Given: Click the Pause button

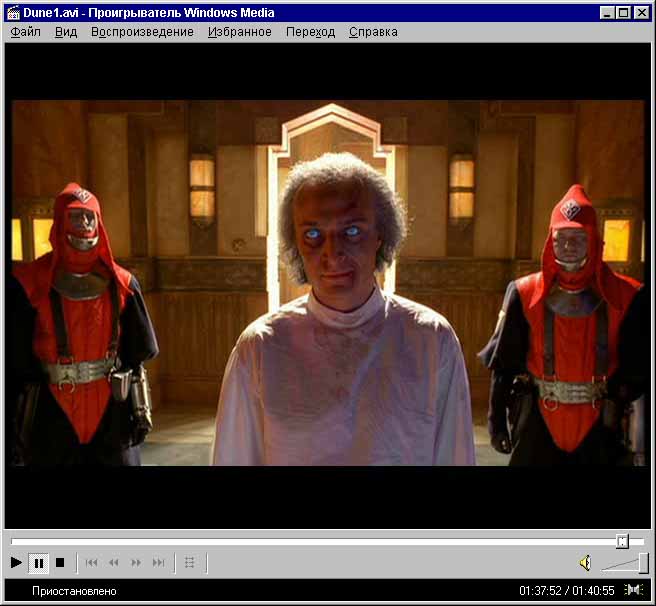Looking at the screenshot, I should (38, 563).
